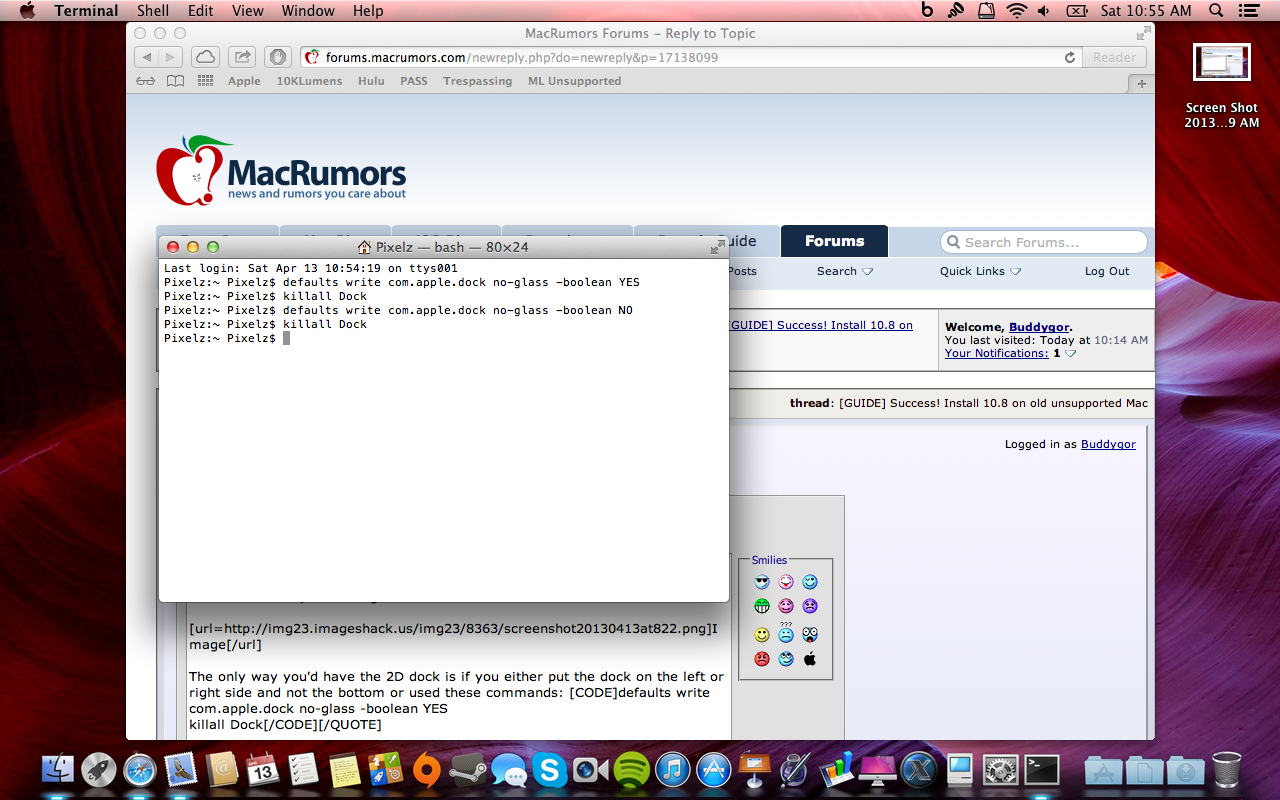The height and width of the screenshot is (800, 1280).
Task: Insert the blue shocked wide-eyed smiley
Action: (810, 634)
